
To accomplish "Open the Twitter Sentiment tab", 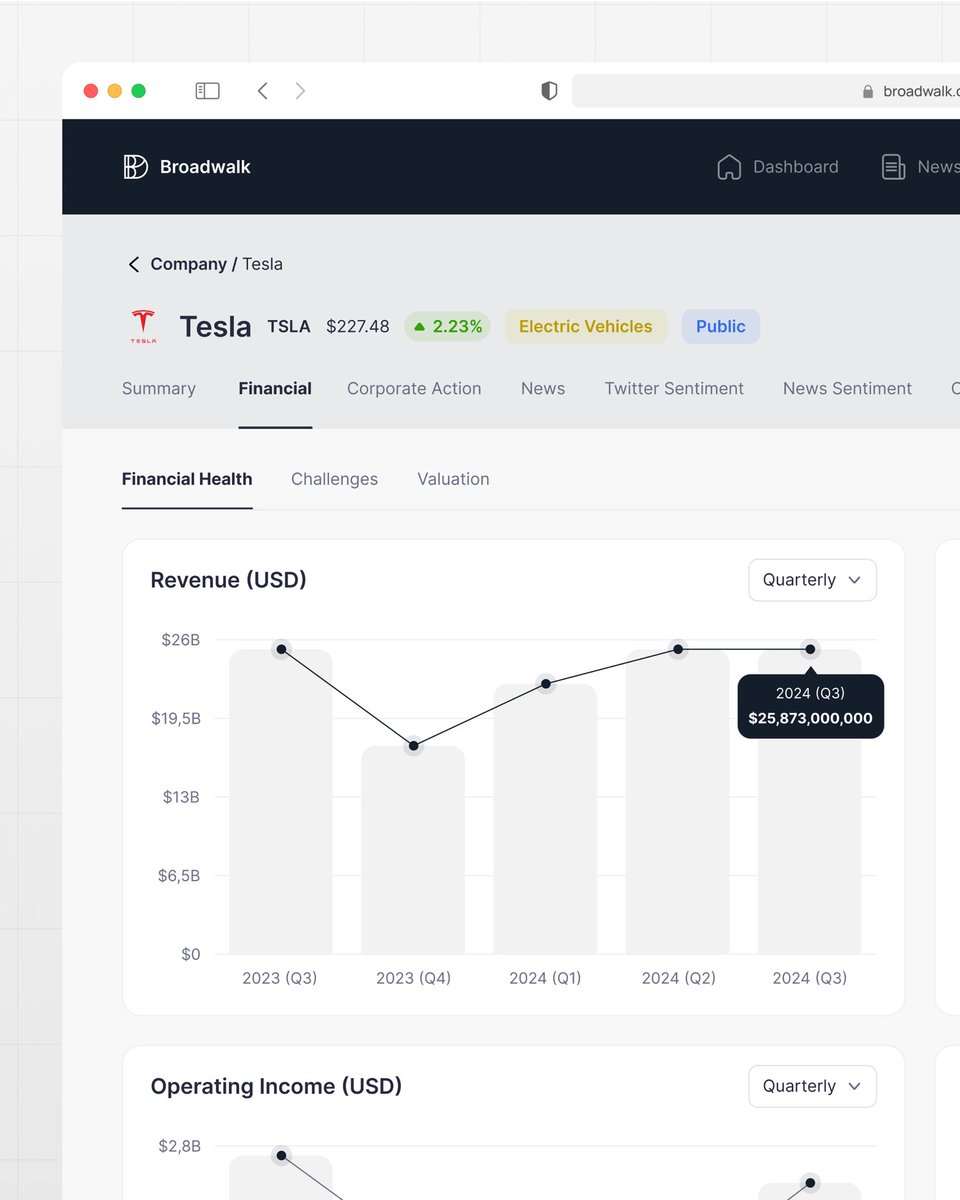I will click(674, 388).
